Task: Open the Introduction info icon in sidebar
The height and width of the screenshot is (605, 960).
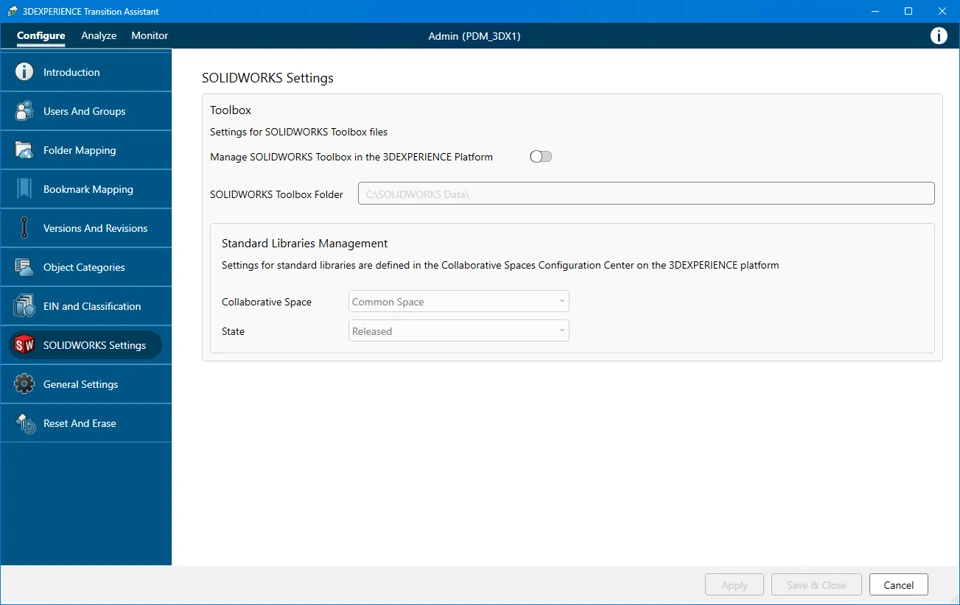Action: 24,72
